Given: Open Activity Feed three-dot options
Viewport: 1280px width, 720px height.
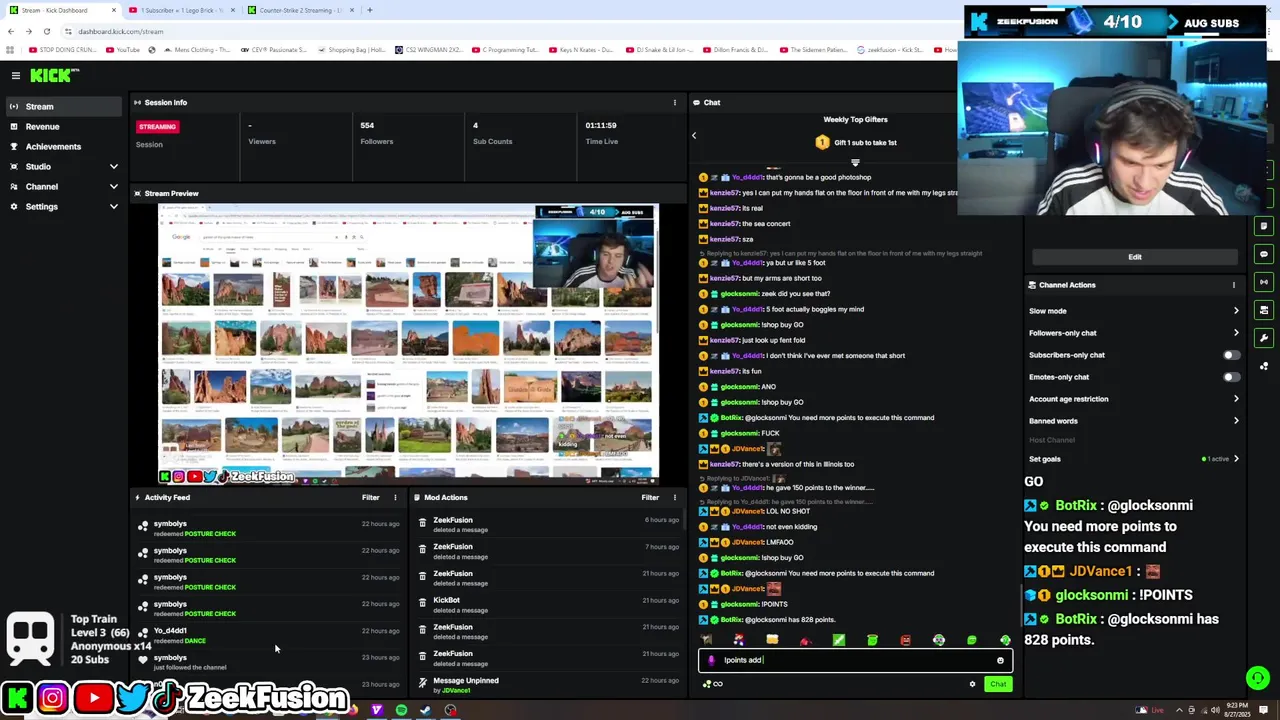Looking at the screenshot, I should (395, 497).
